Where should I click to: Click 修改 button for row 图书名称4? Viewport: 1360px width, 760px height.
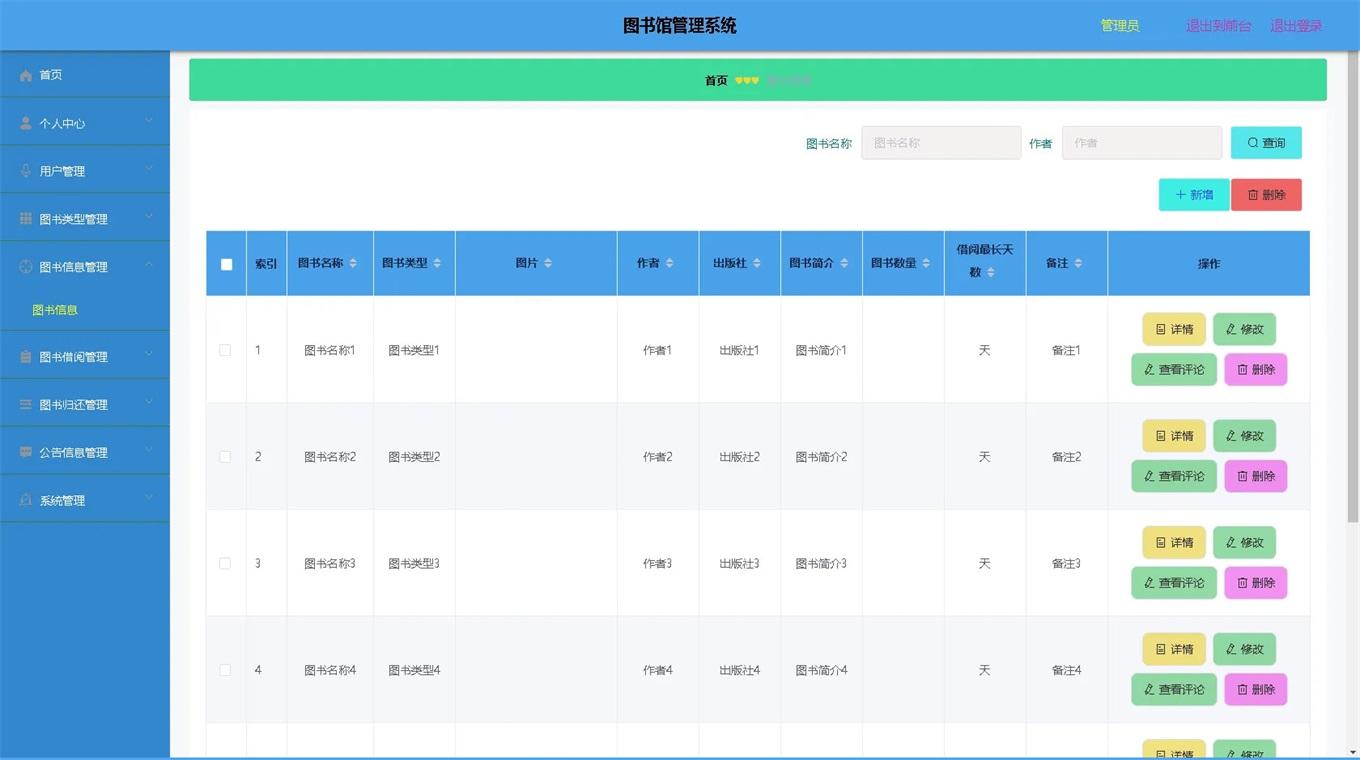point(1244,649)
